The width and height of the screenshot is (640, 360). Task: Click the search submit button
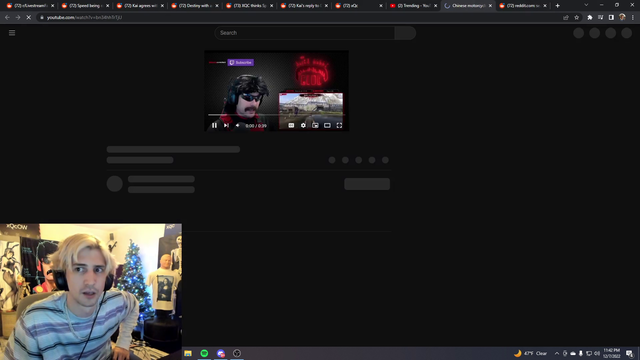click(405, 33)
